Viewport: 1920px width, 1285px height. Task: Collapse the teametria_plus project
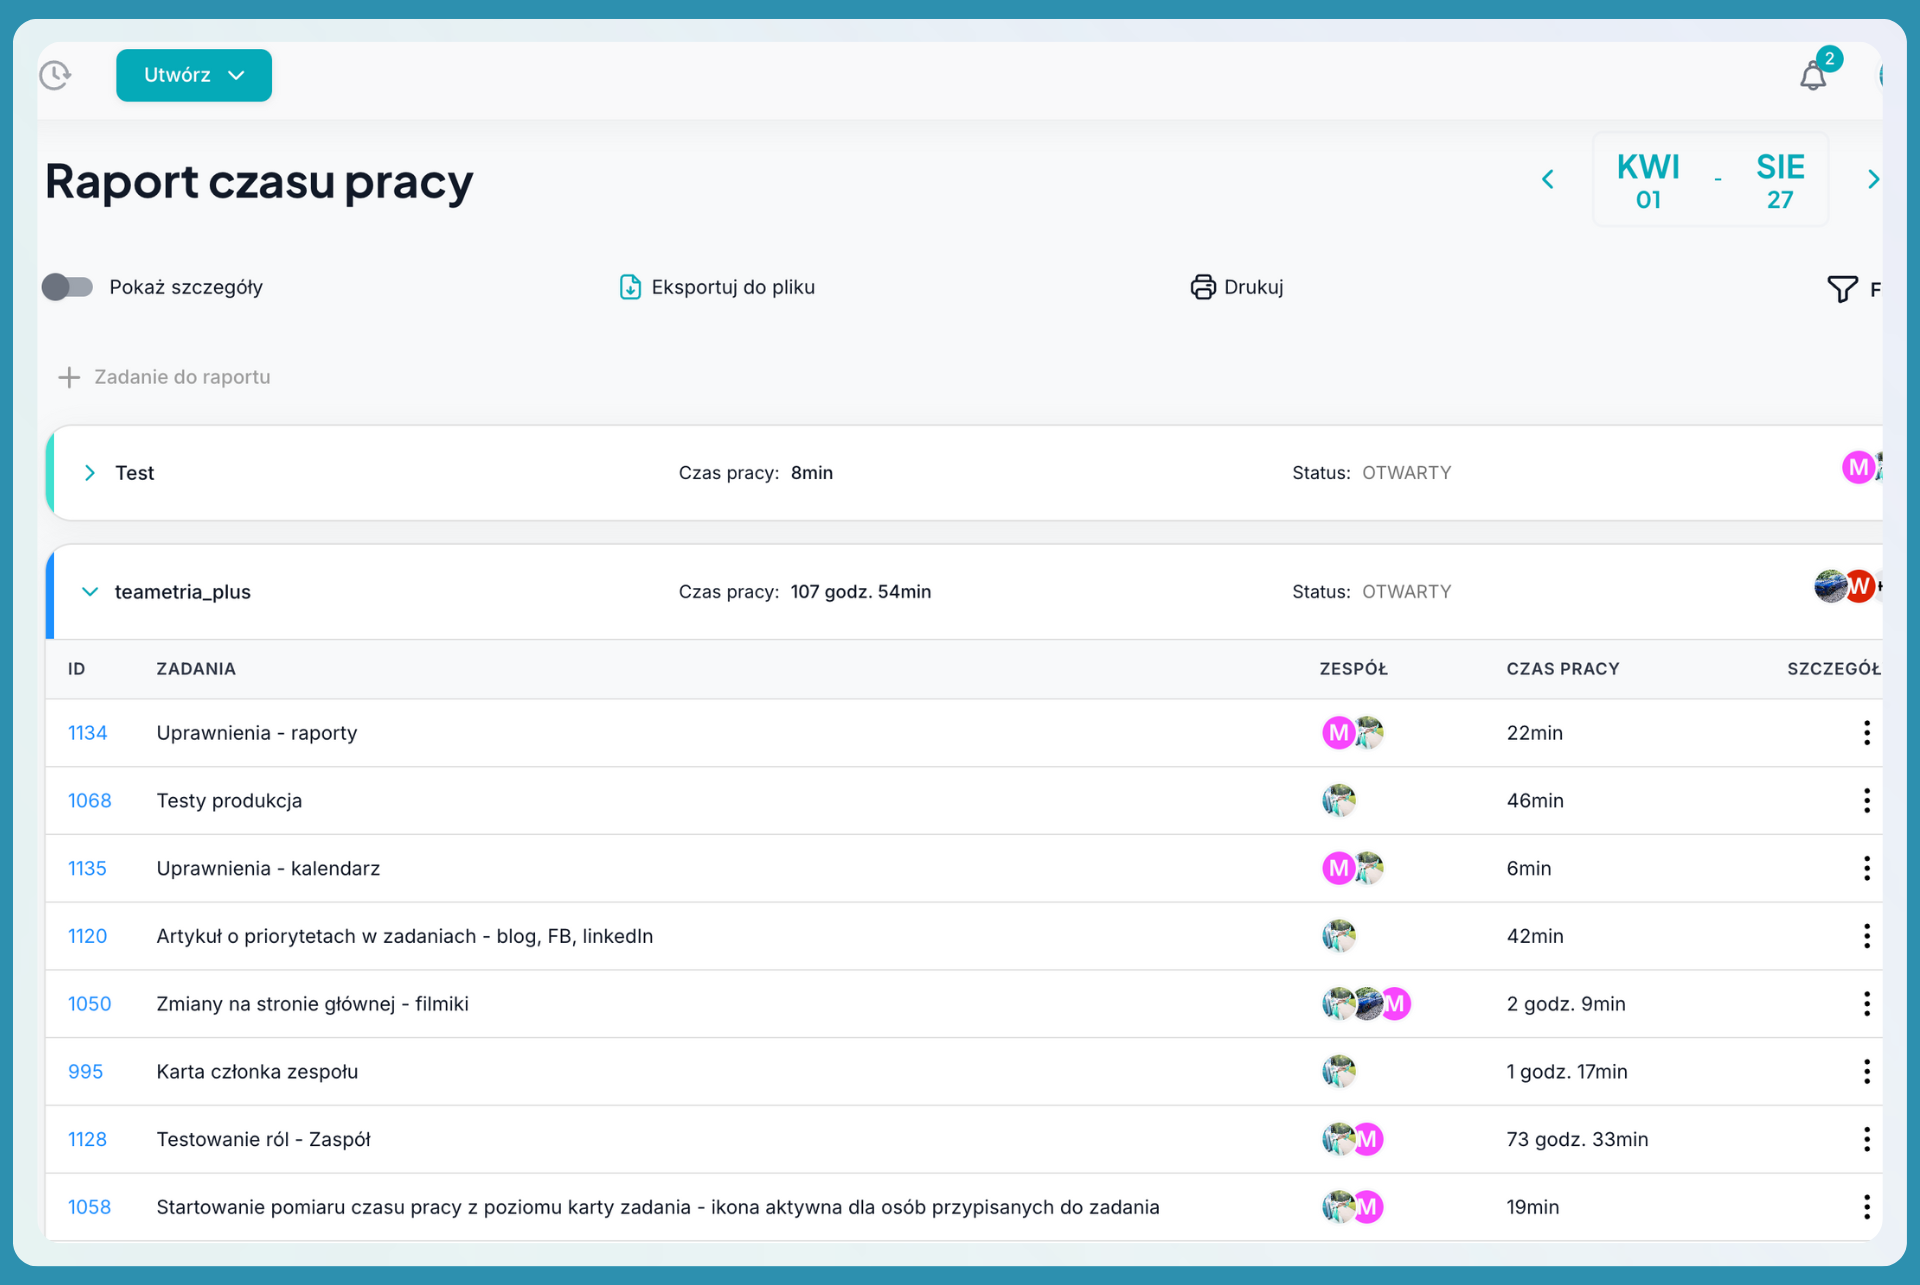click(x=90, y=592)
